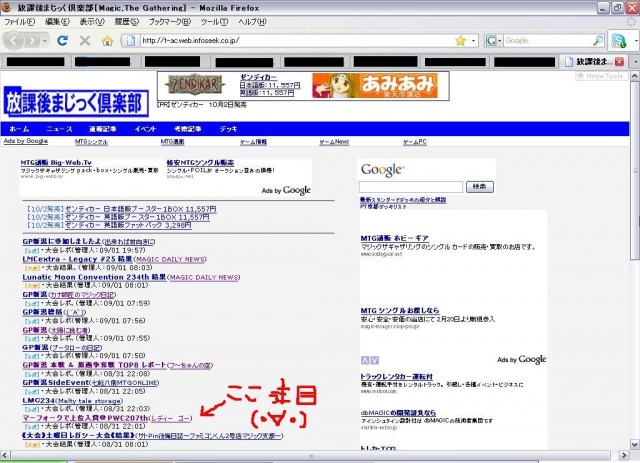Viewport: 640px width, 463px height.
Task: Click the 検索 search button
Action: point(480,187)
